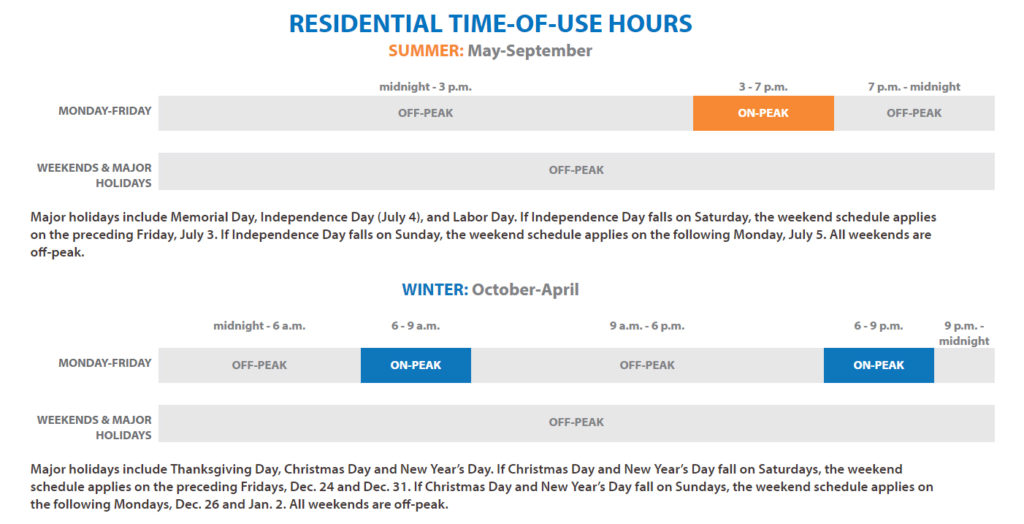This screenshot has width=1024, height=524.
Task: Click the SUMMER: May-September heading
Action: coord(490,51)
